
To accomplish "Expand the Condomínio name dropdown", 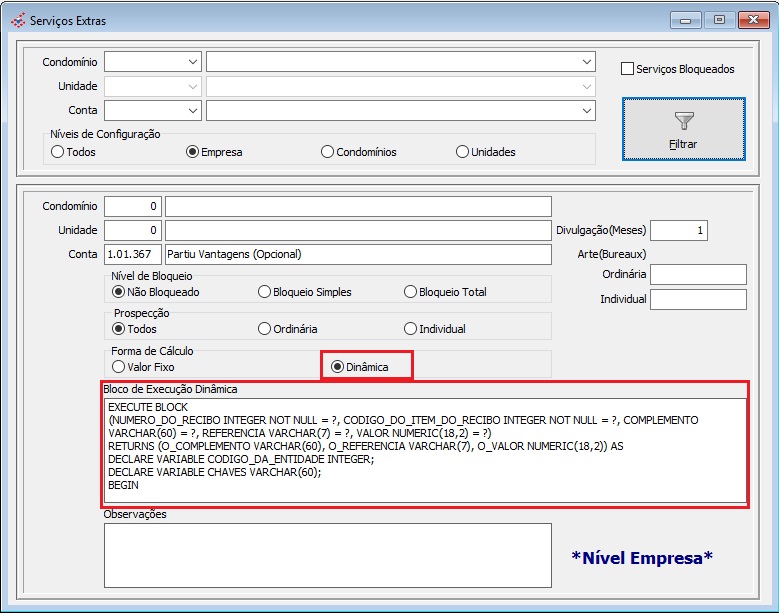I will pyautogui.click(x=587, y=62).
